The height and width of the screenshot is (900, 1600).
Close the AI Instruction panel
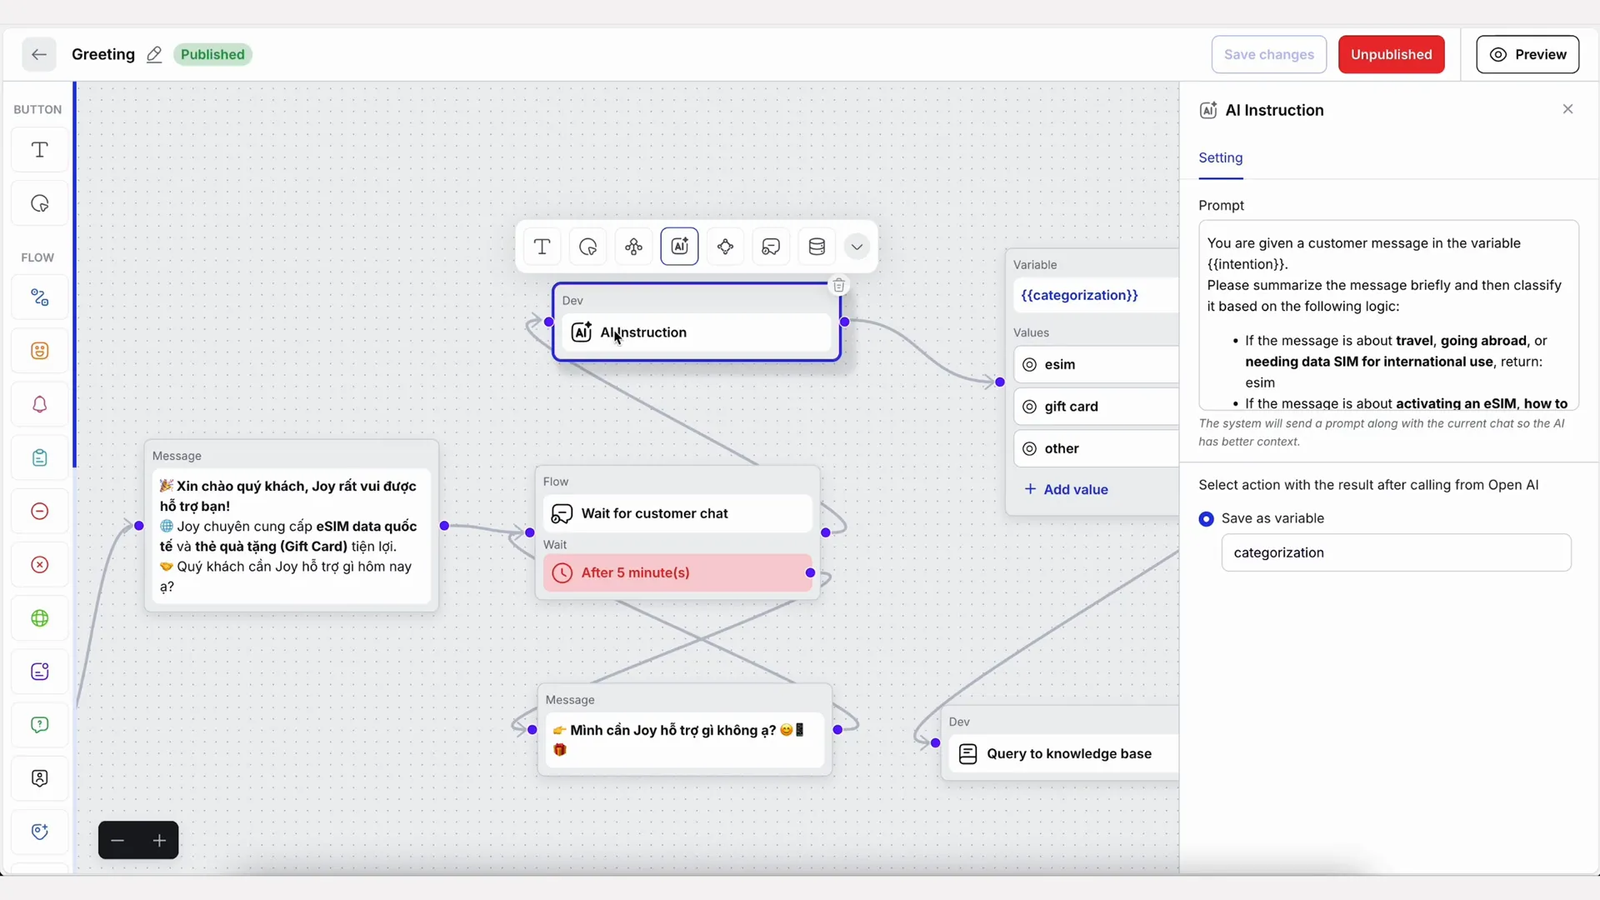1568,109
